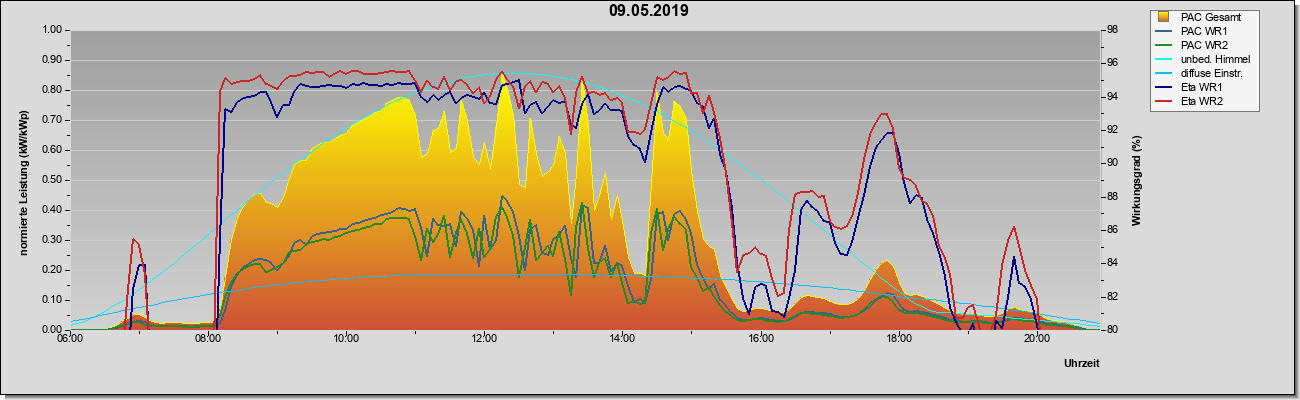The height and width of the screenshot is (400, 1300).
Task: Click the 08:00 time axis label
Action: (x=208, y=338)
